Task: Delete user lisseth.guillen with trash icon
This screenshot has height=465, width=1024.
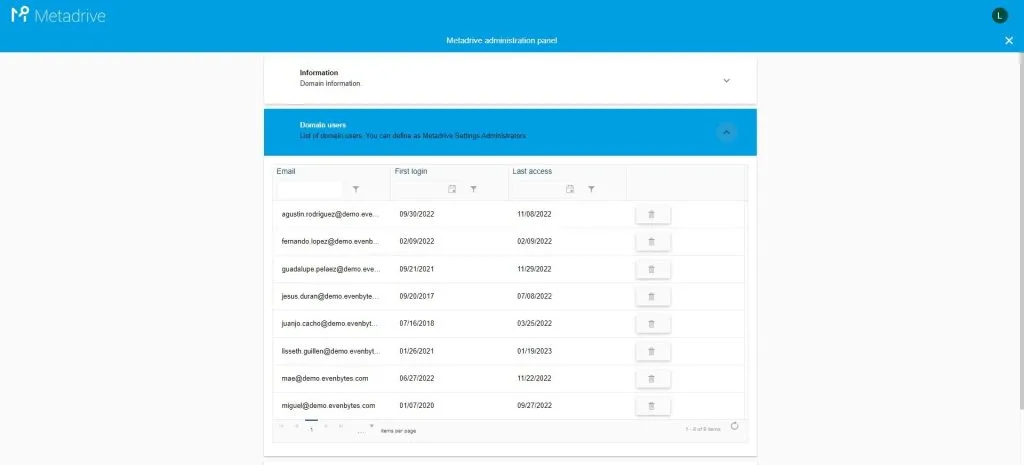Action: click(652, 351)
